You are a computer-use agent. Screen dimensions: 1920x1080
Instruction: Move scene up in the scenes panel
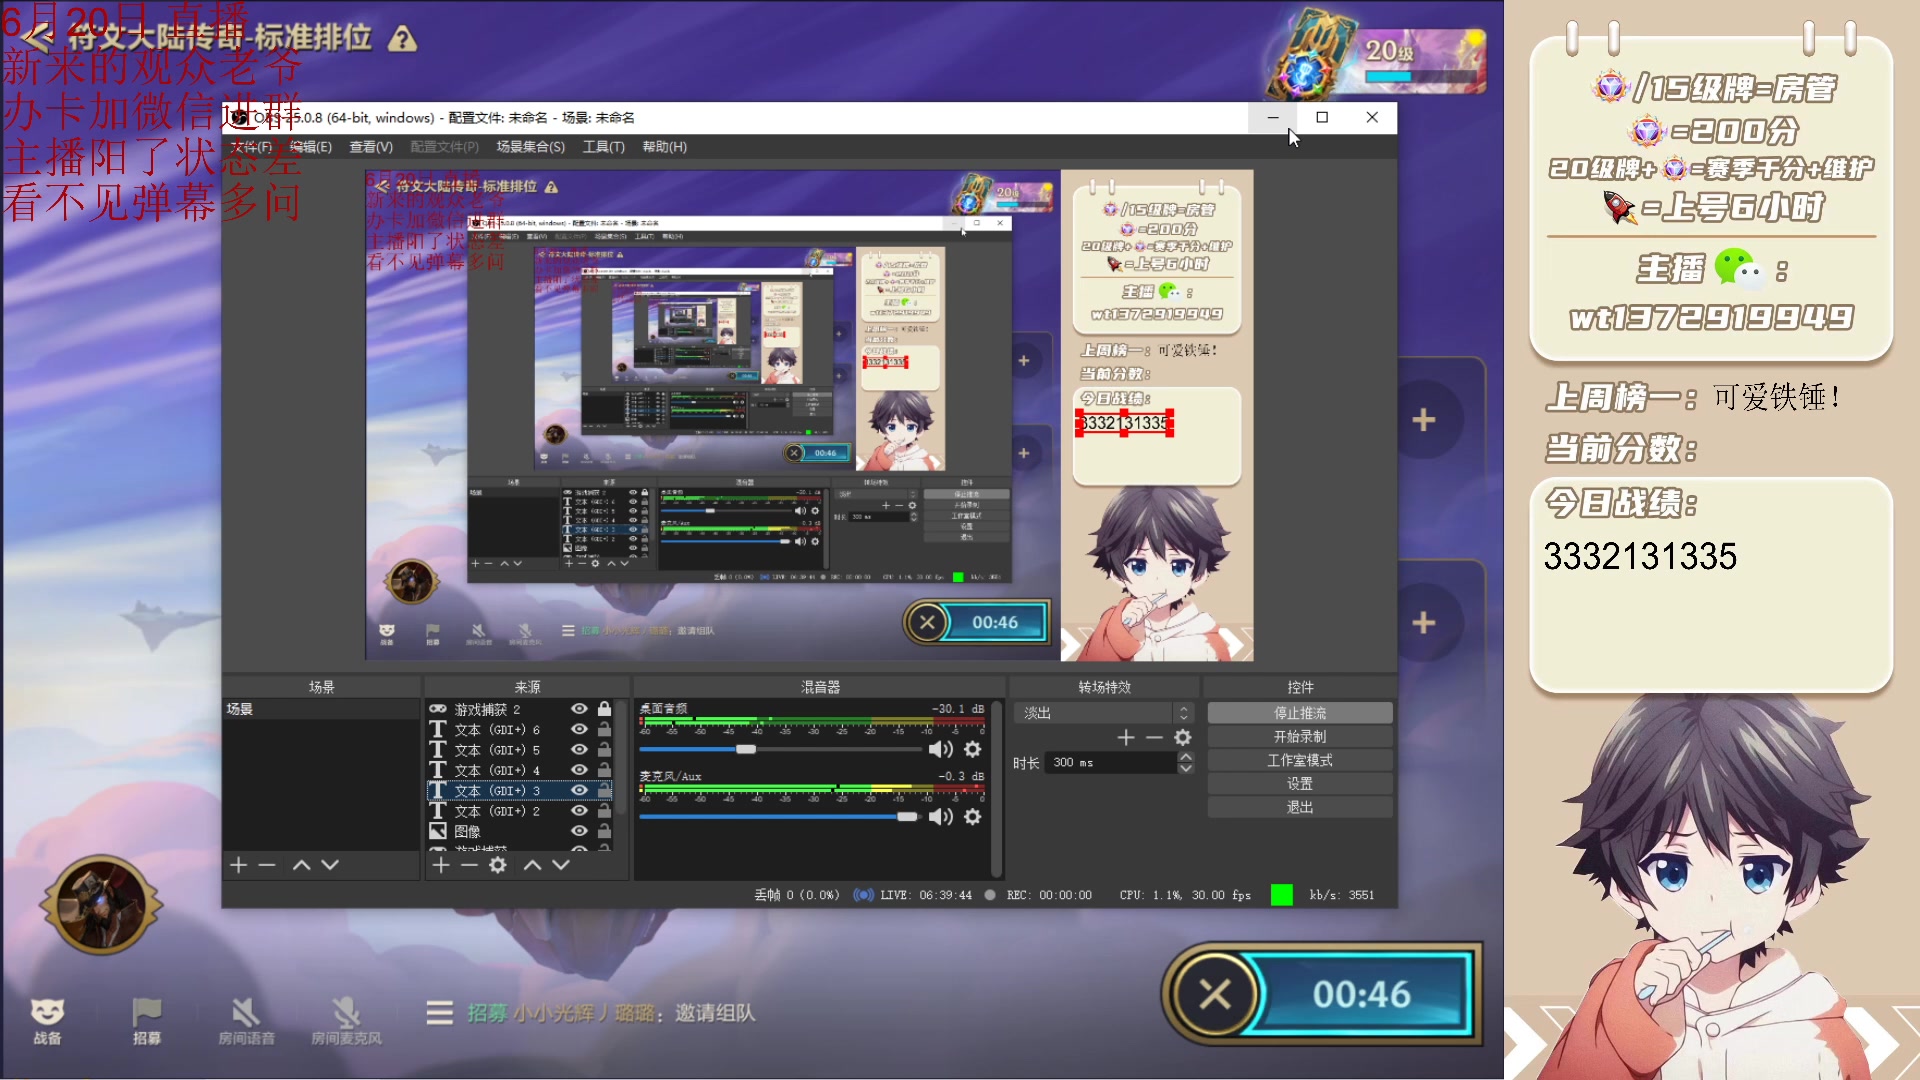301,865
